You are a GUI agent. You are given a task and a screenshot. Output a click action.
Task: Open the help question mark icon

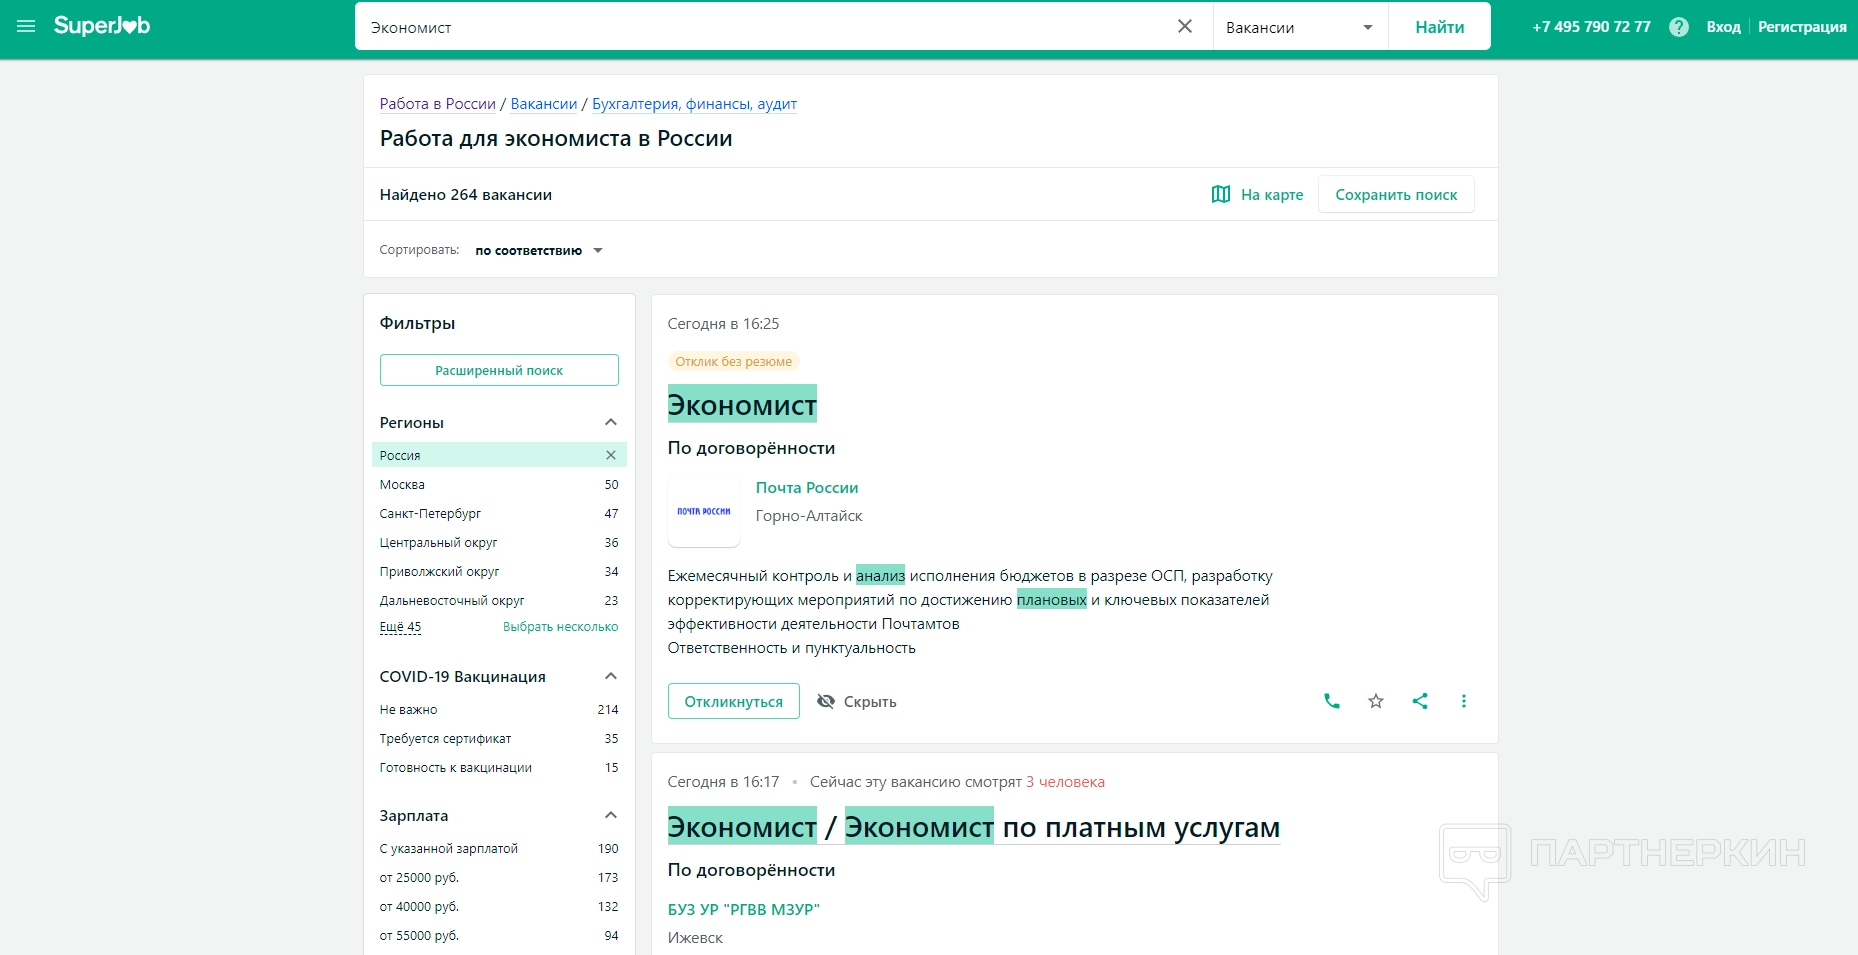pos(1678,27)
